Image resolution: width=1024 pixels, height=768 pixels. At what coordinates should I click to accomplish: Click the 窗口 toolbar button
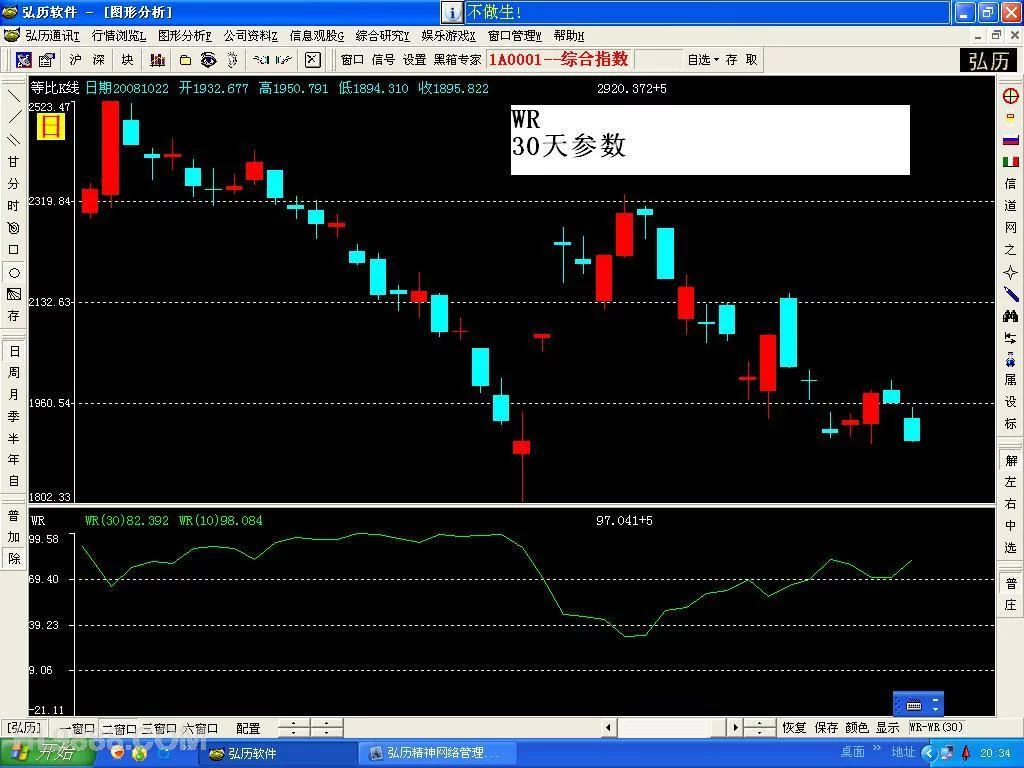pyautogui.click(x=352, y=60)
